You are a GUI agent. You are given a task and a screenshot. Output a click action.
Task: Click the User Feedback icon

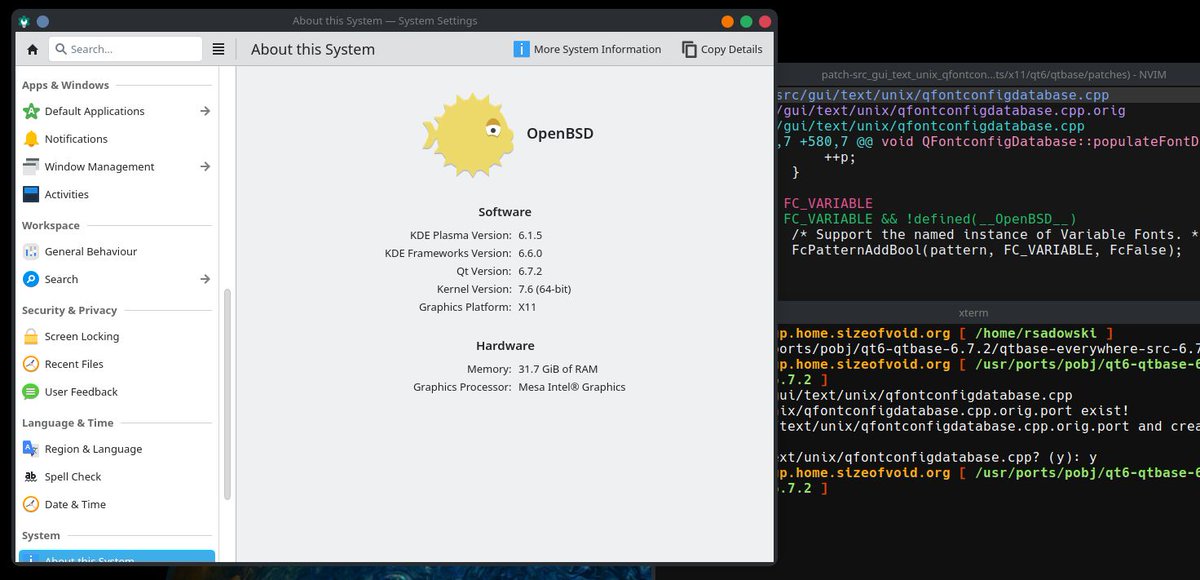(x=31, y=393)
